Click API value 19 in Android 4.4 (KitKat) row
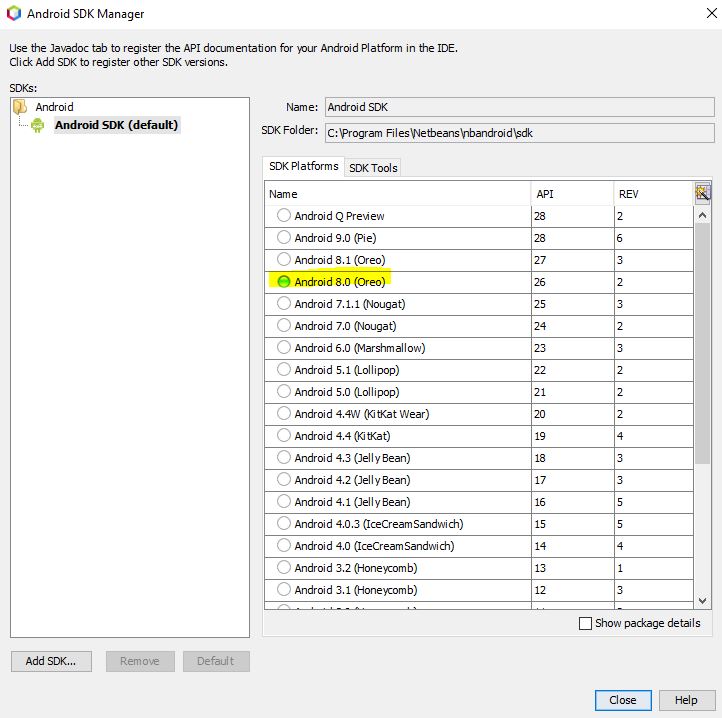Viewport: 722px width, 718px height. (x=540, y=436)
